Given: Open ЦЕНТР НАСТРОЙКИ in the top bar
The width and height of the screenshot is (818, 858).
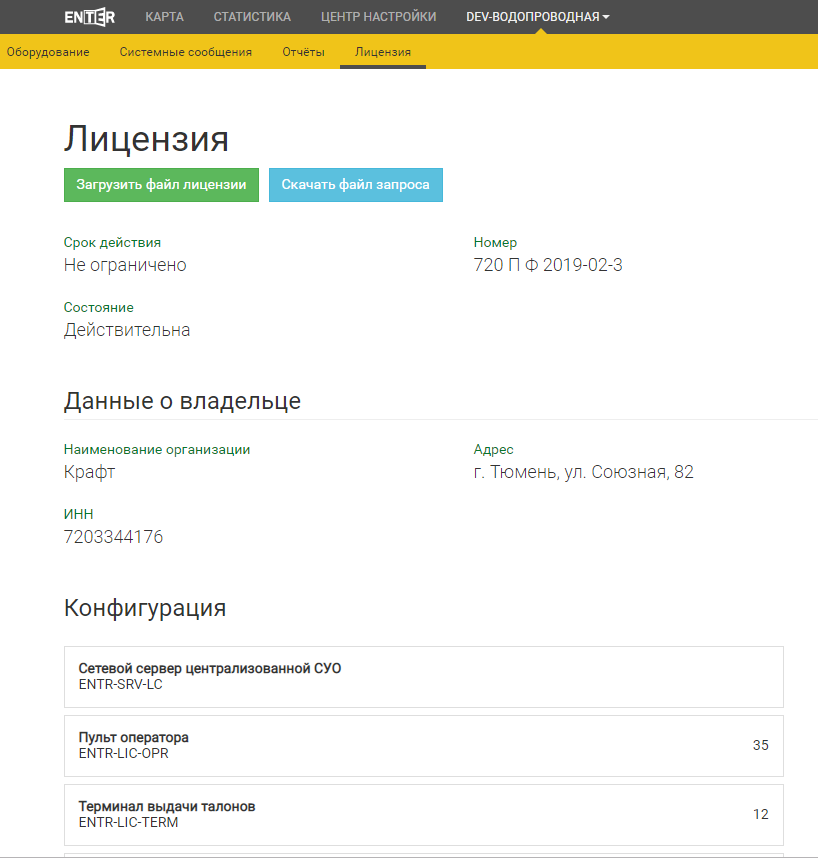Looking at the screenshot, I should pyautogui.click(x=378, y=17).
